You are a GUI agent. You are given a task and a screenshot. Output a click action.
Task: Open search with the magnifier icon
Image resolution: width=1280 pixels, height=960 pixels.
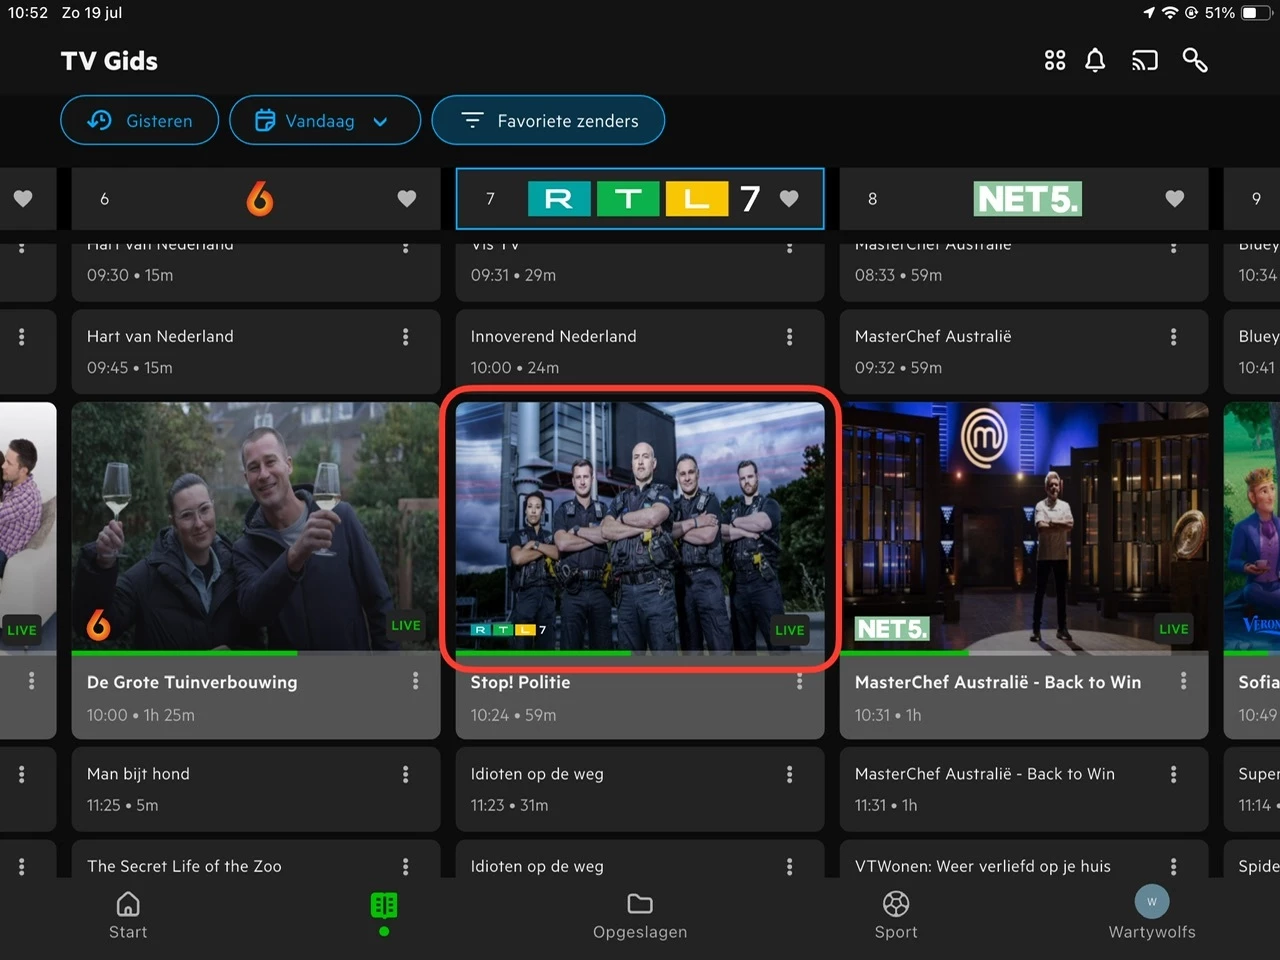1195,61
